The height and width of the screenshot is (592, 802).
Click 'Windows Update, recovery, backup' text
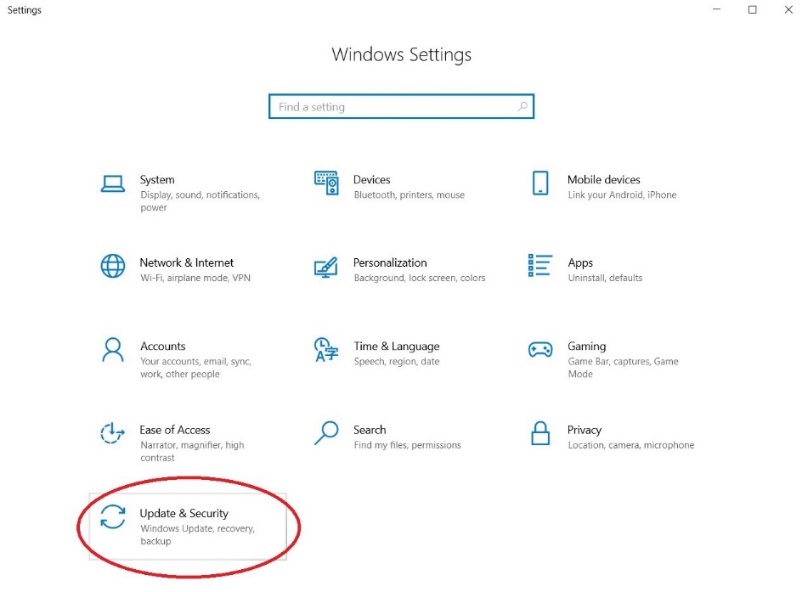pos(197,535)
